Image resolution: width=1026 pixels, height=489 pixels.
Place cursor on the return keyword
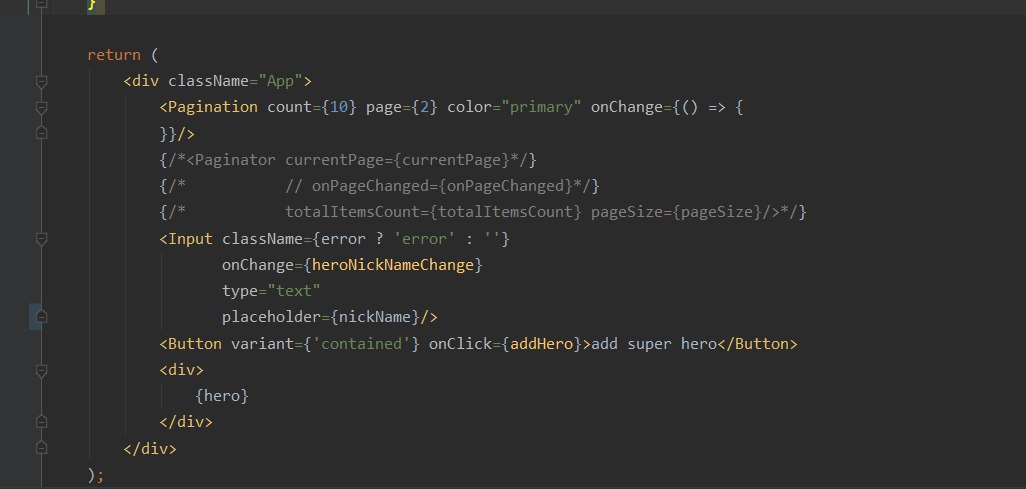(x=114, y=55)
